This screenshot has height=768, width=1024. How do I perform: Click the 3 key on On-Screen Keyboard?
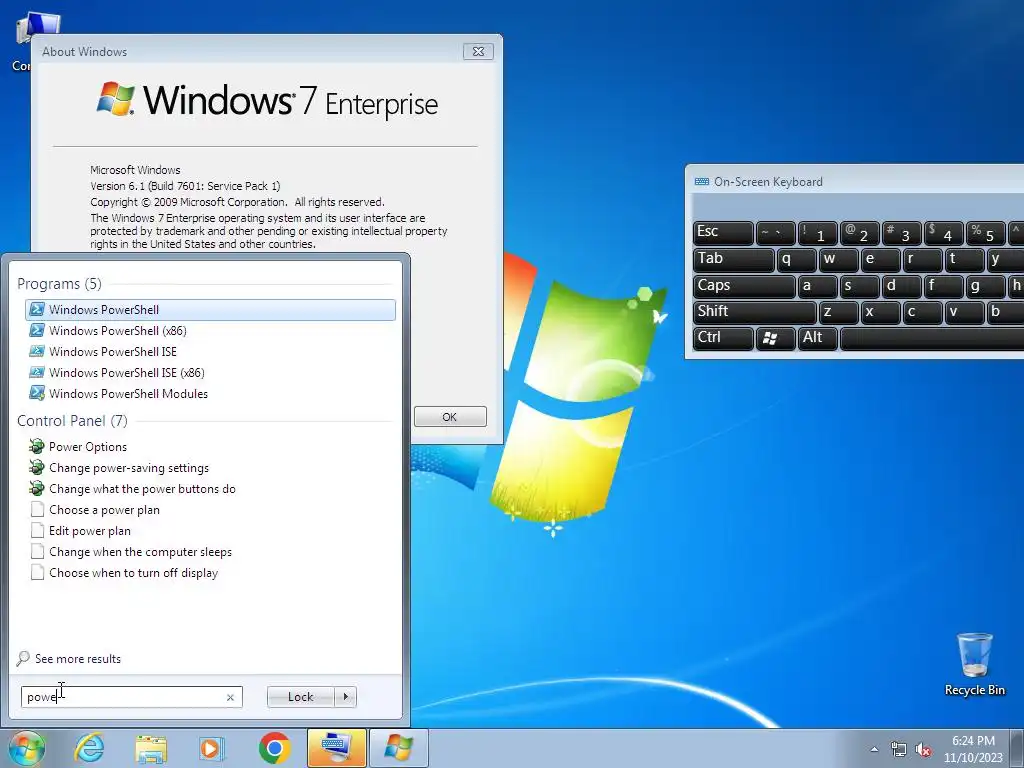coord(901,232)
